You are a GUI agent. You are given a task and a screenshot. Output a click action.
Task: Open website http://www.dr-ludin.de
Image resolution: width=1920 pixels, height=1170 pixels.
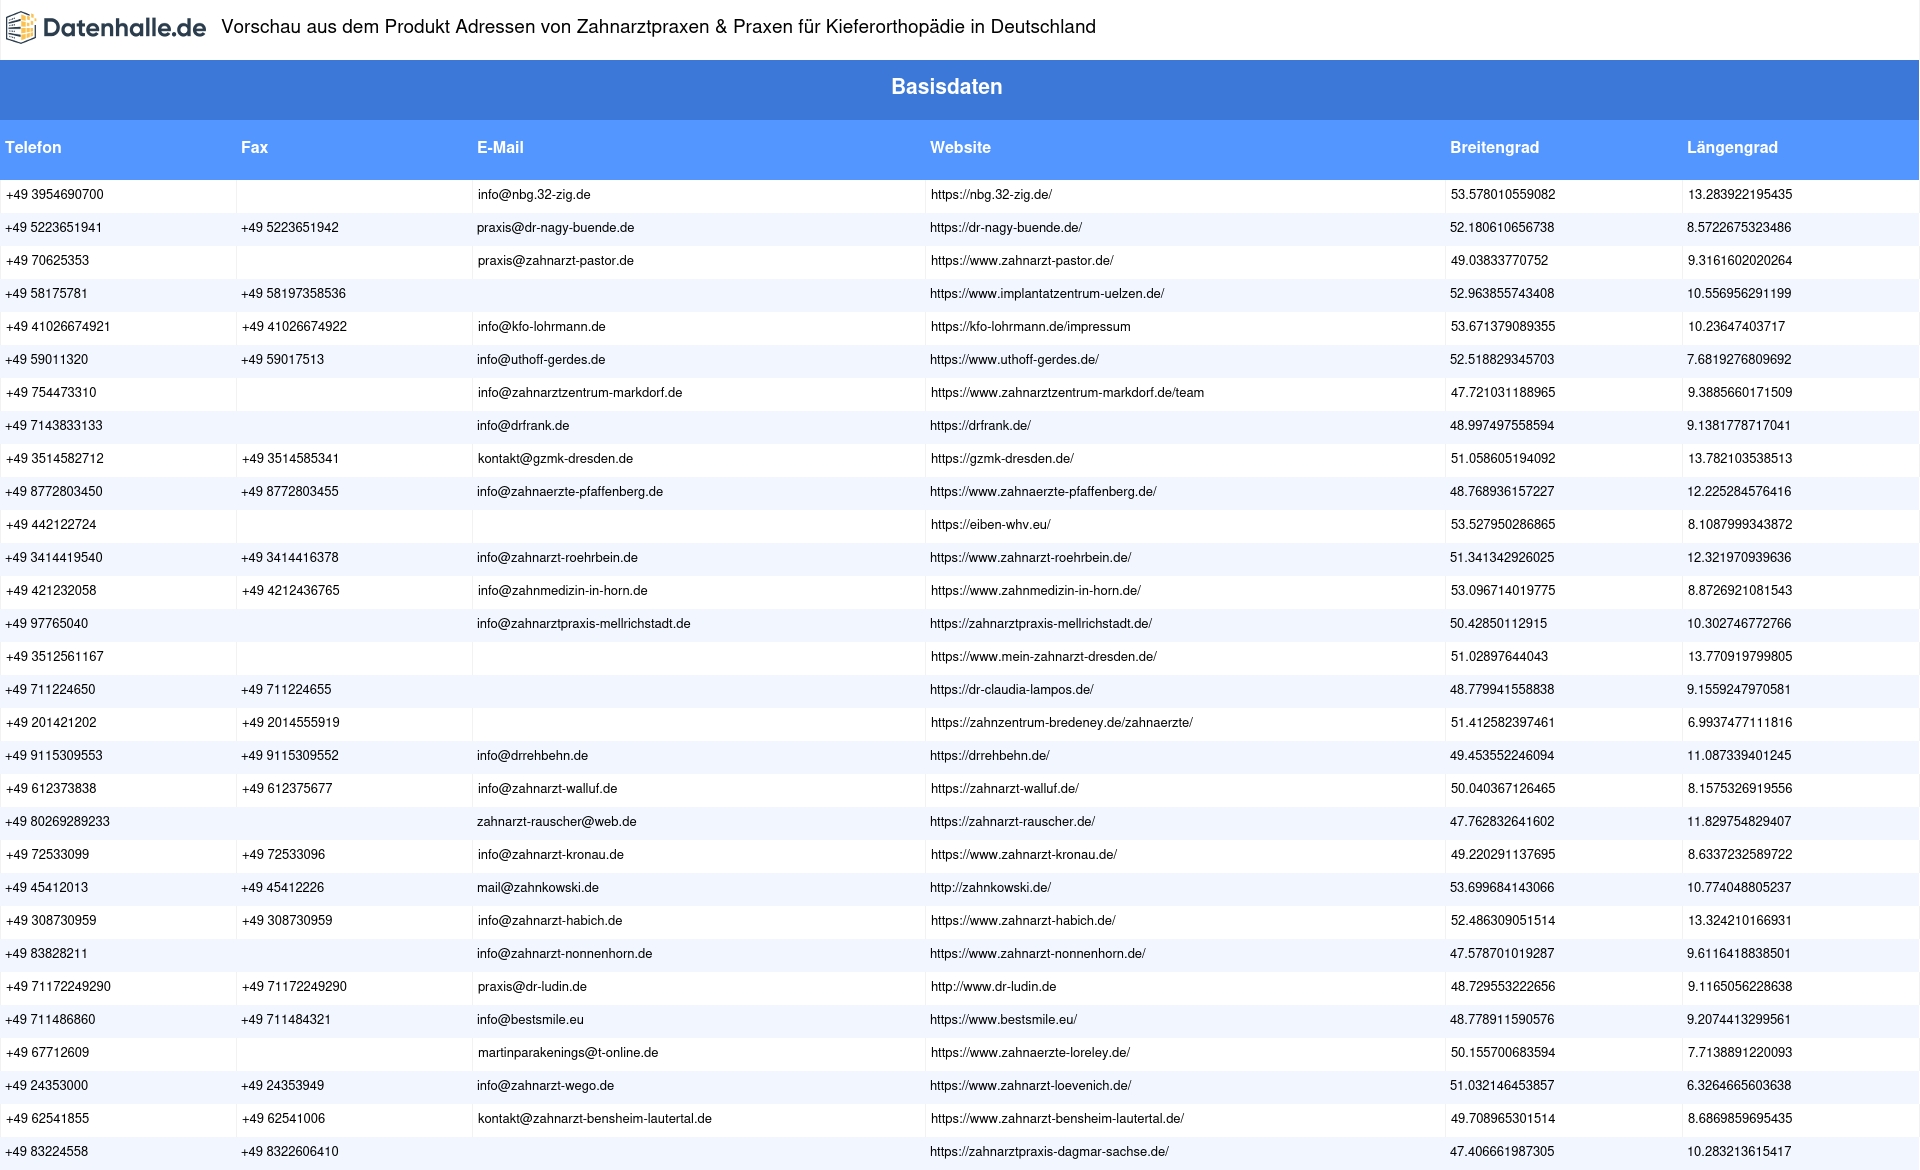tap(994, 987)
